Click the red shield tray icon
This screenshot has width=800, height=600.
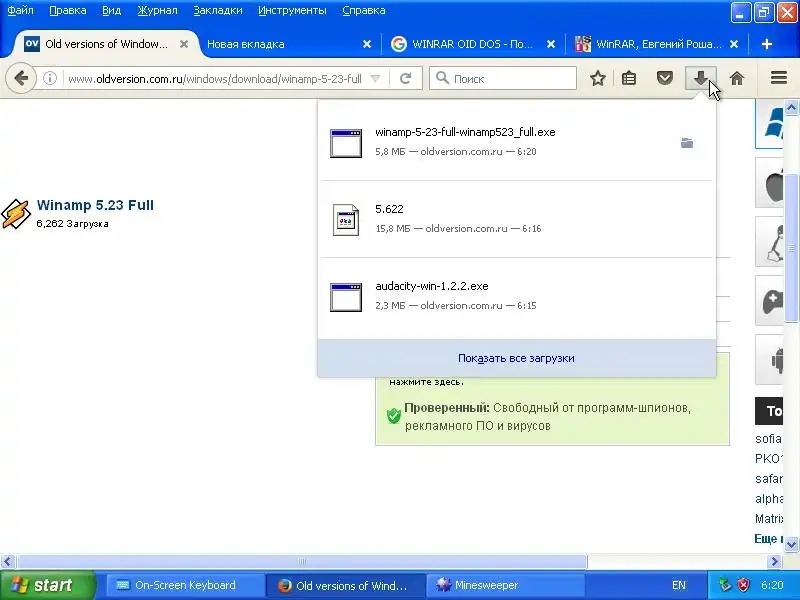point(743,585)
